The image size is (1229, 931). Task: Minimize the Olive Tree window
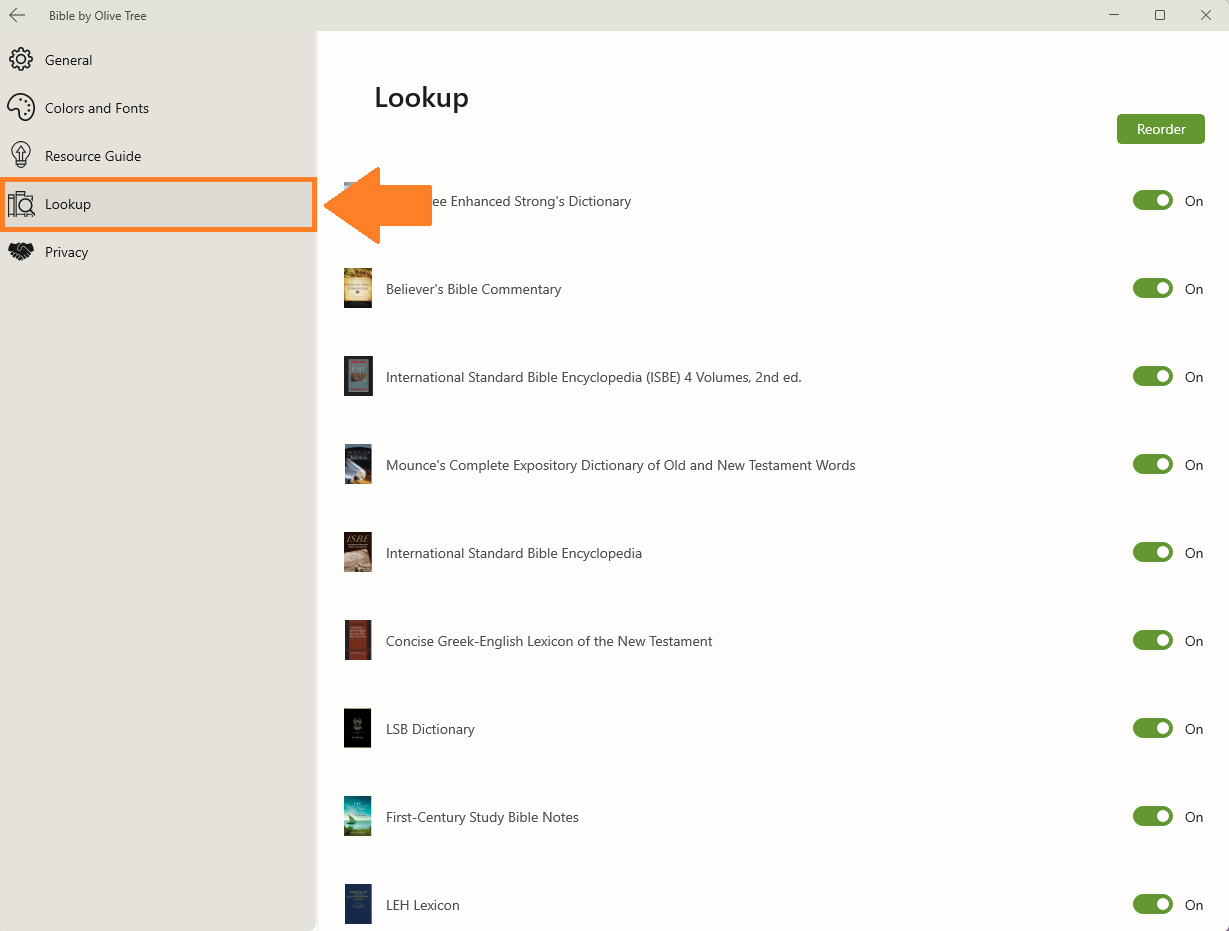pos(1114,15)
